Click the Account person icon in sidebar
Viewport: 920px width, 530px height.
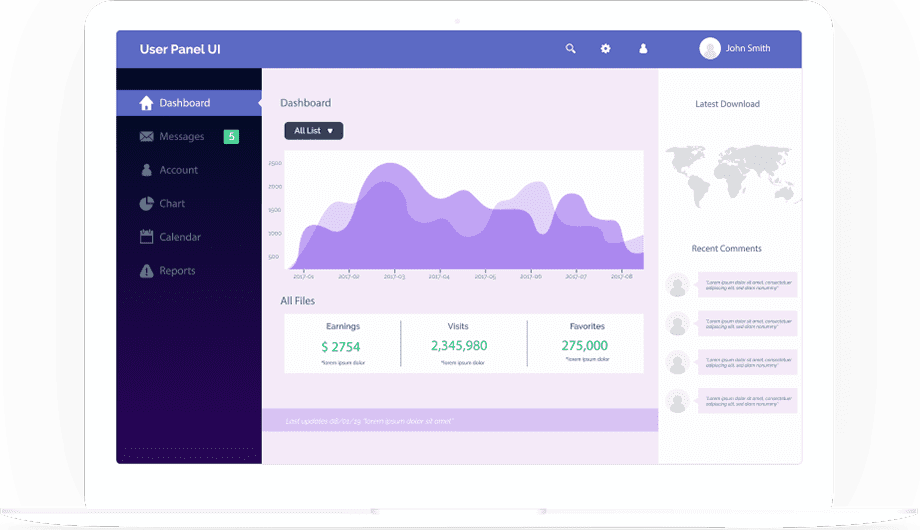(146, 170)
